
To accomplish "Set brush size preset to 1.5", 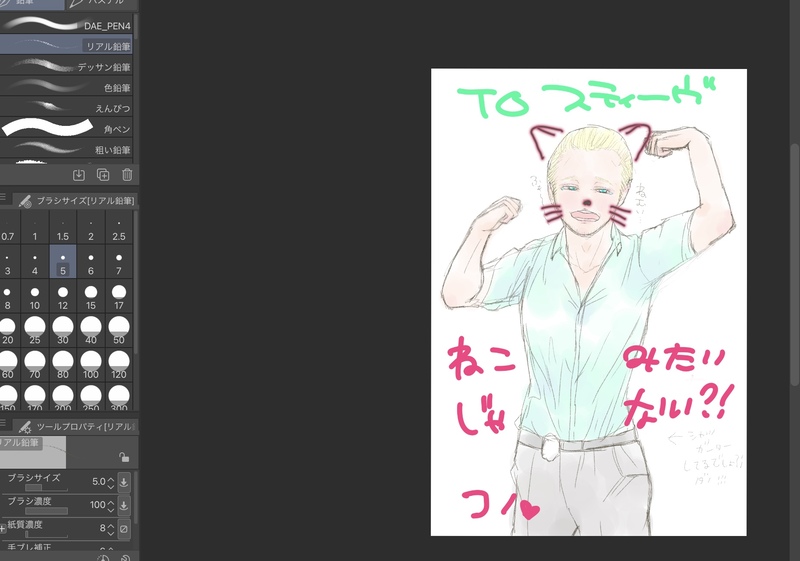I will coord(63,227).
